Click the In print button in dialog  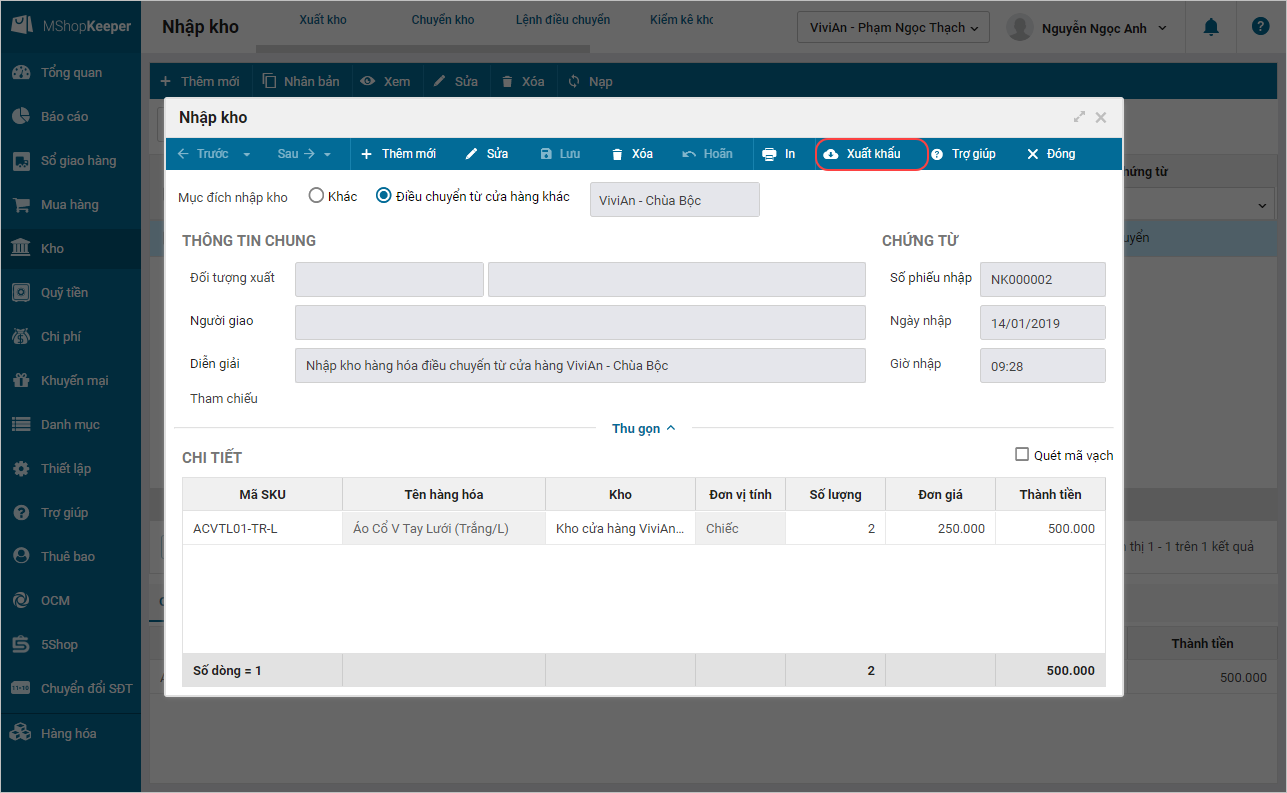coord(778,154)
